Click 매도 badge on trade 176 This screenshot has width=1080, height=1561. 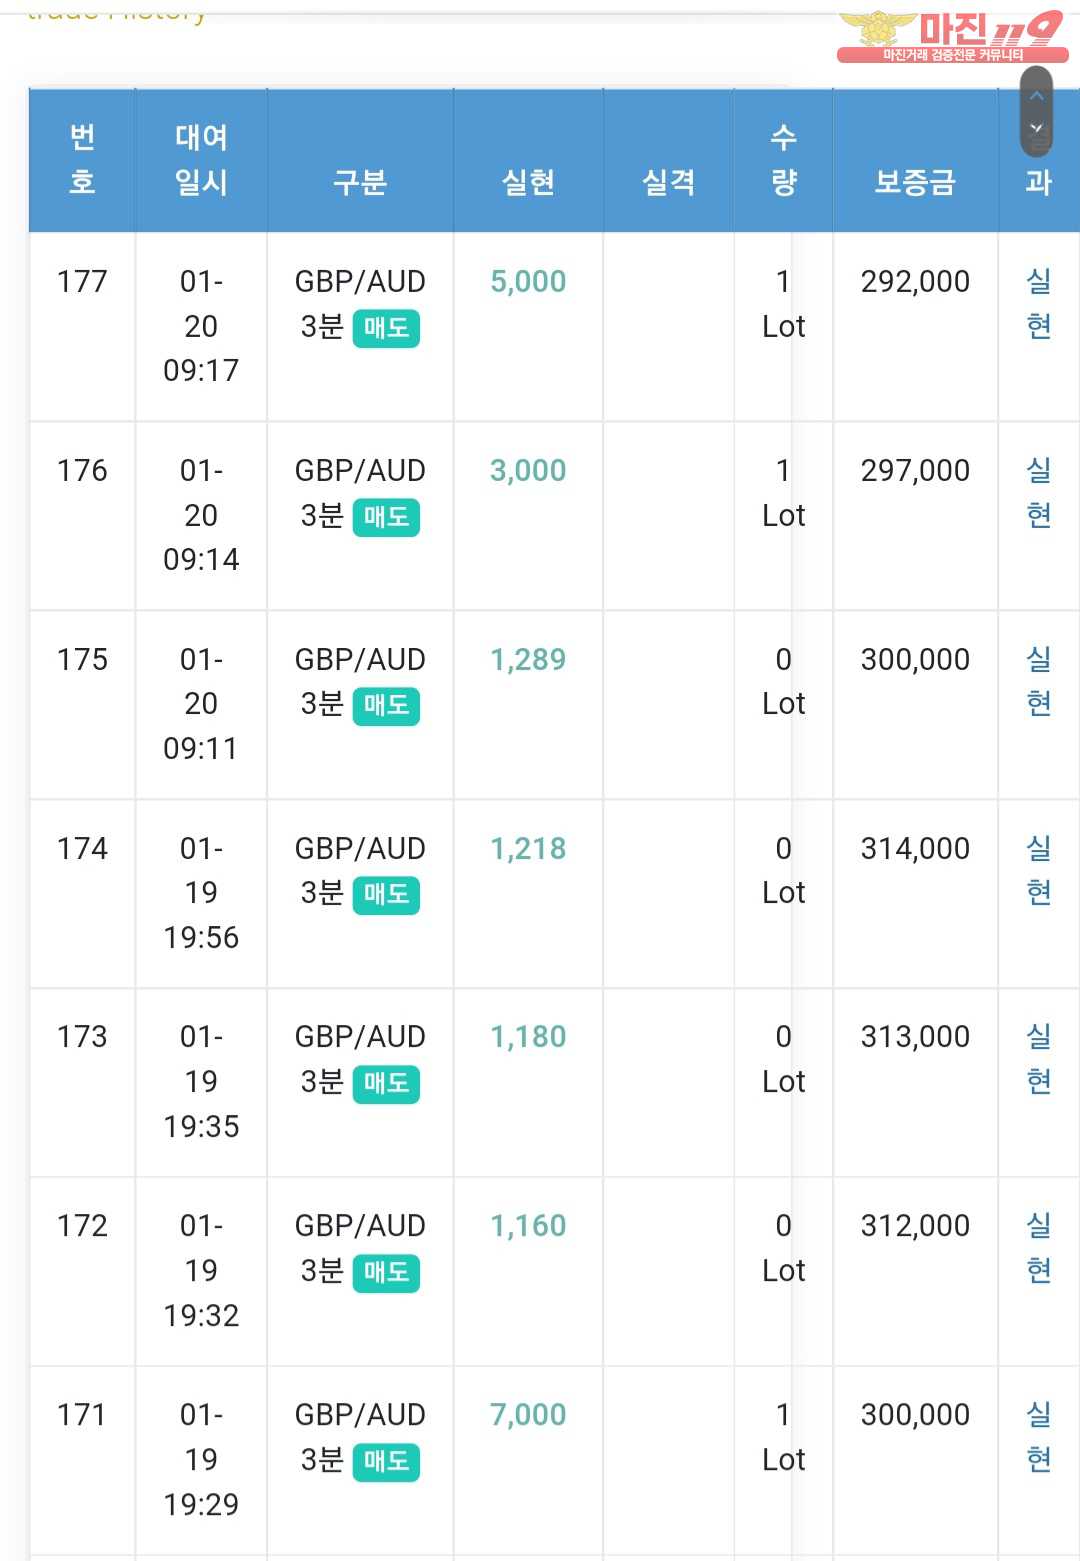click(x=386, y=517)
